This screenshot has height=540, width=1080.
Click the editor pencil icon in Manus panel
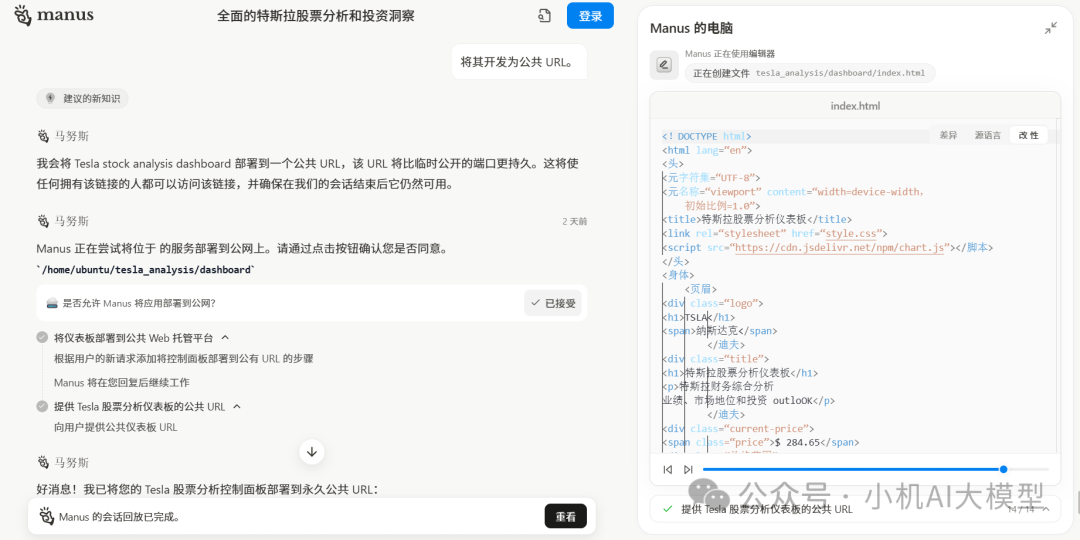coord(664,65)
